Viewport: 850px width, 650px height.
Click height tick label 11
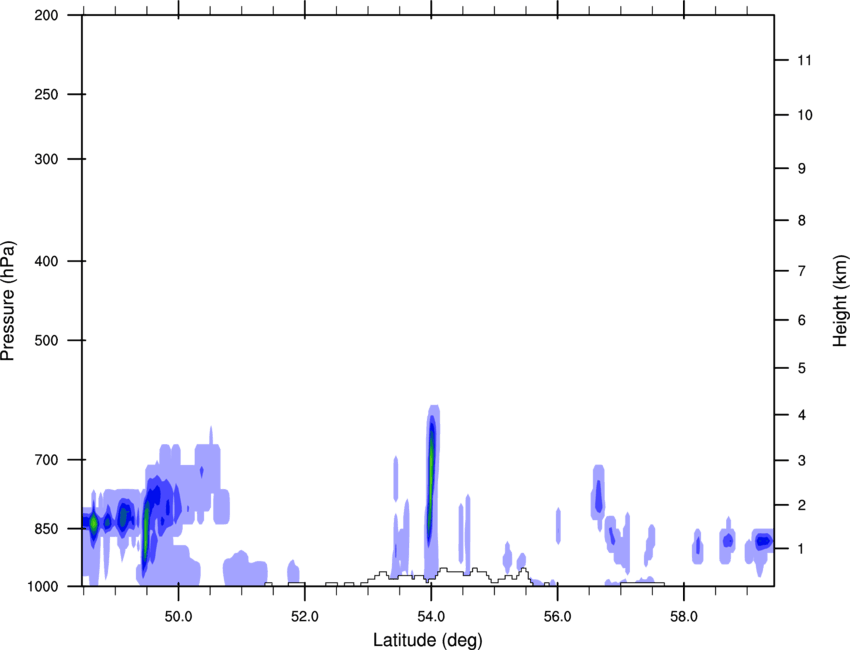click(x=805, y=60)
